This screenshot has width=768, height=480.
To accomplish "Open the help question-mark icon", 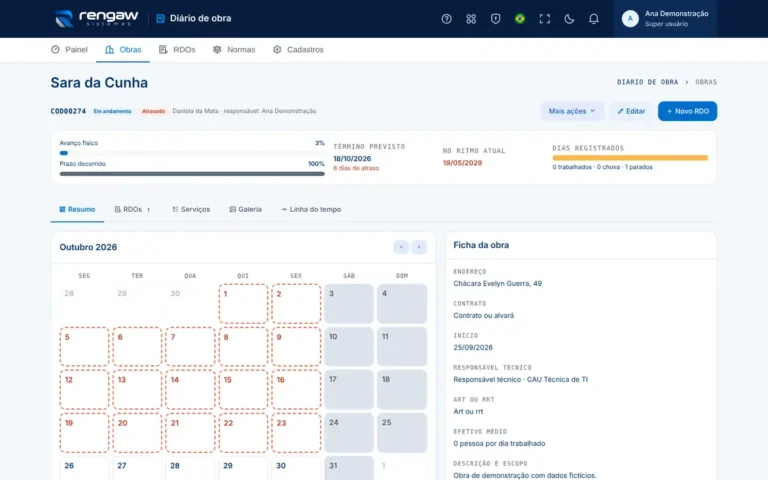I will coord(446,19).
